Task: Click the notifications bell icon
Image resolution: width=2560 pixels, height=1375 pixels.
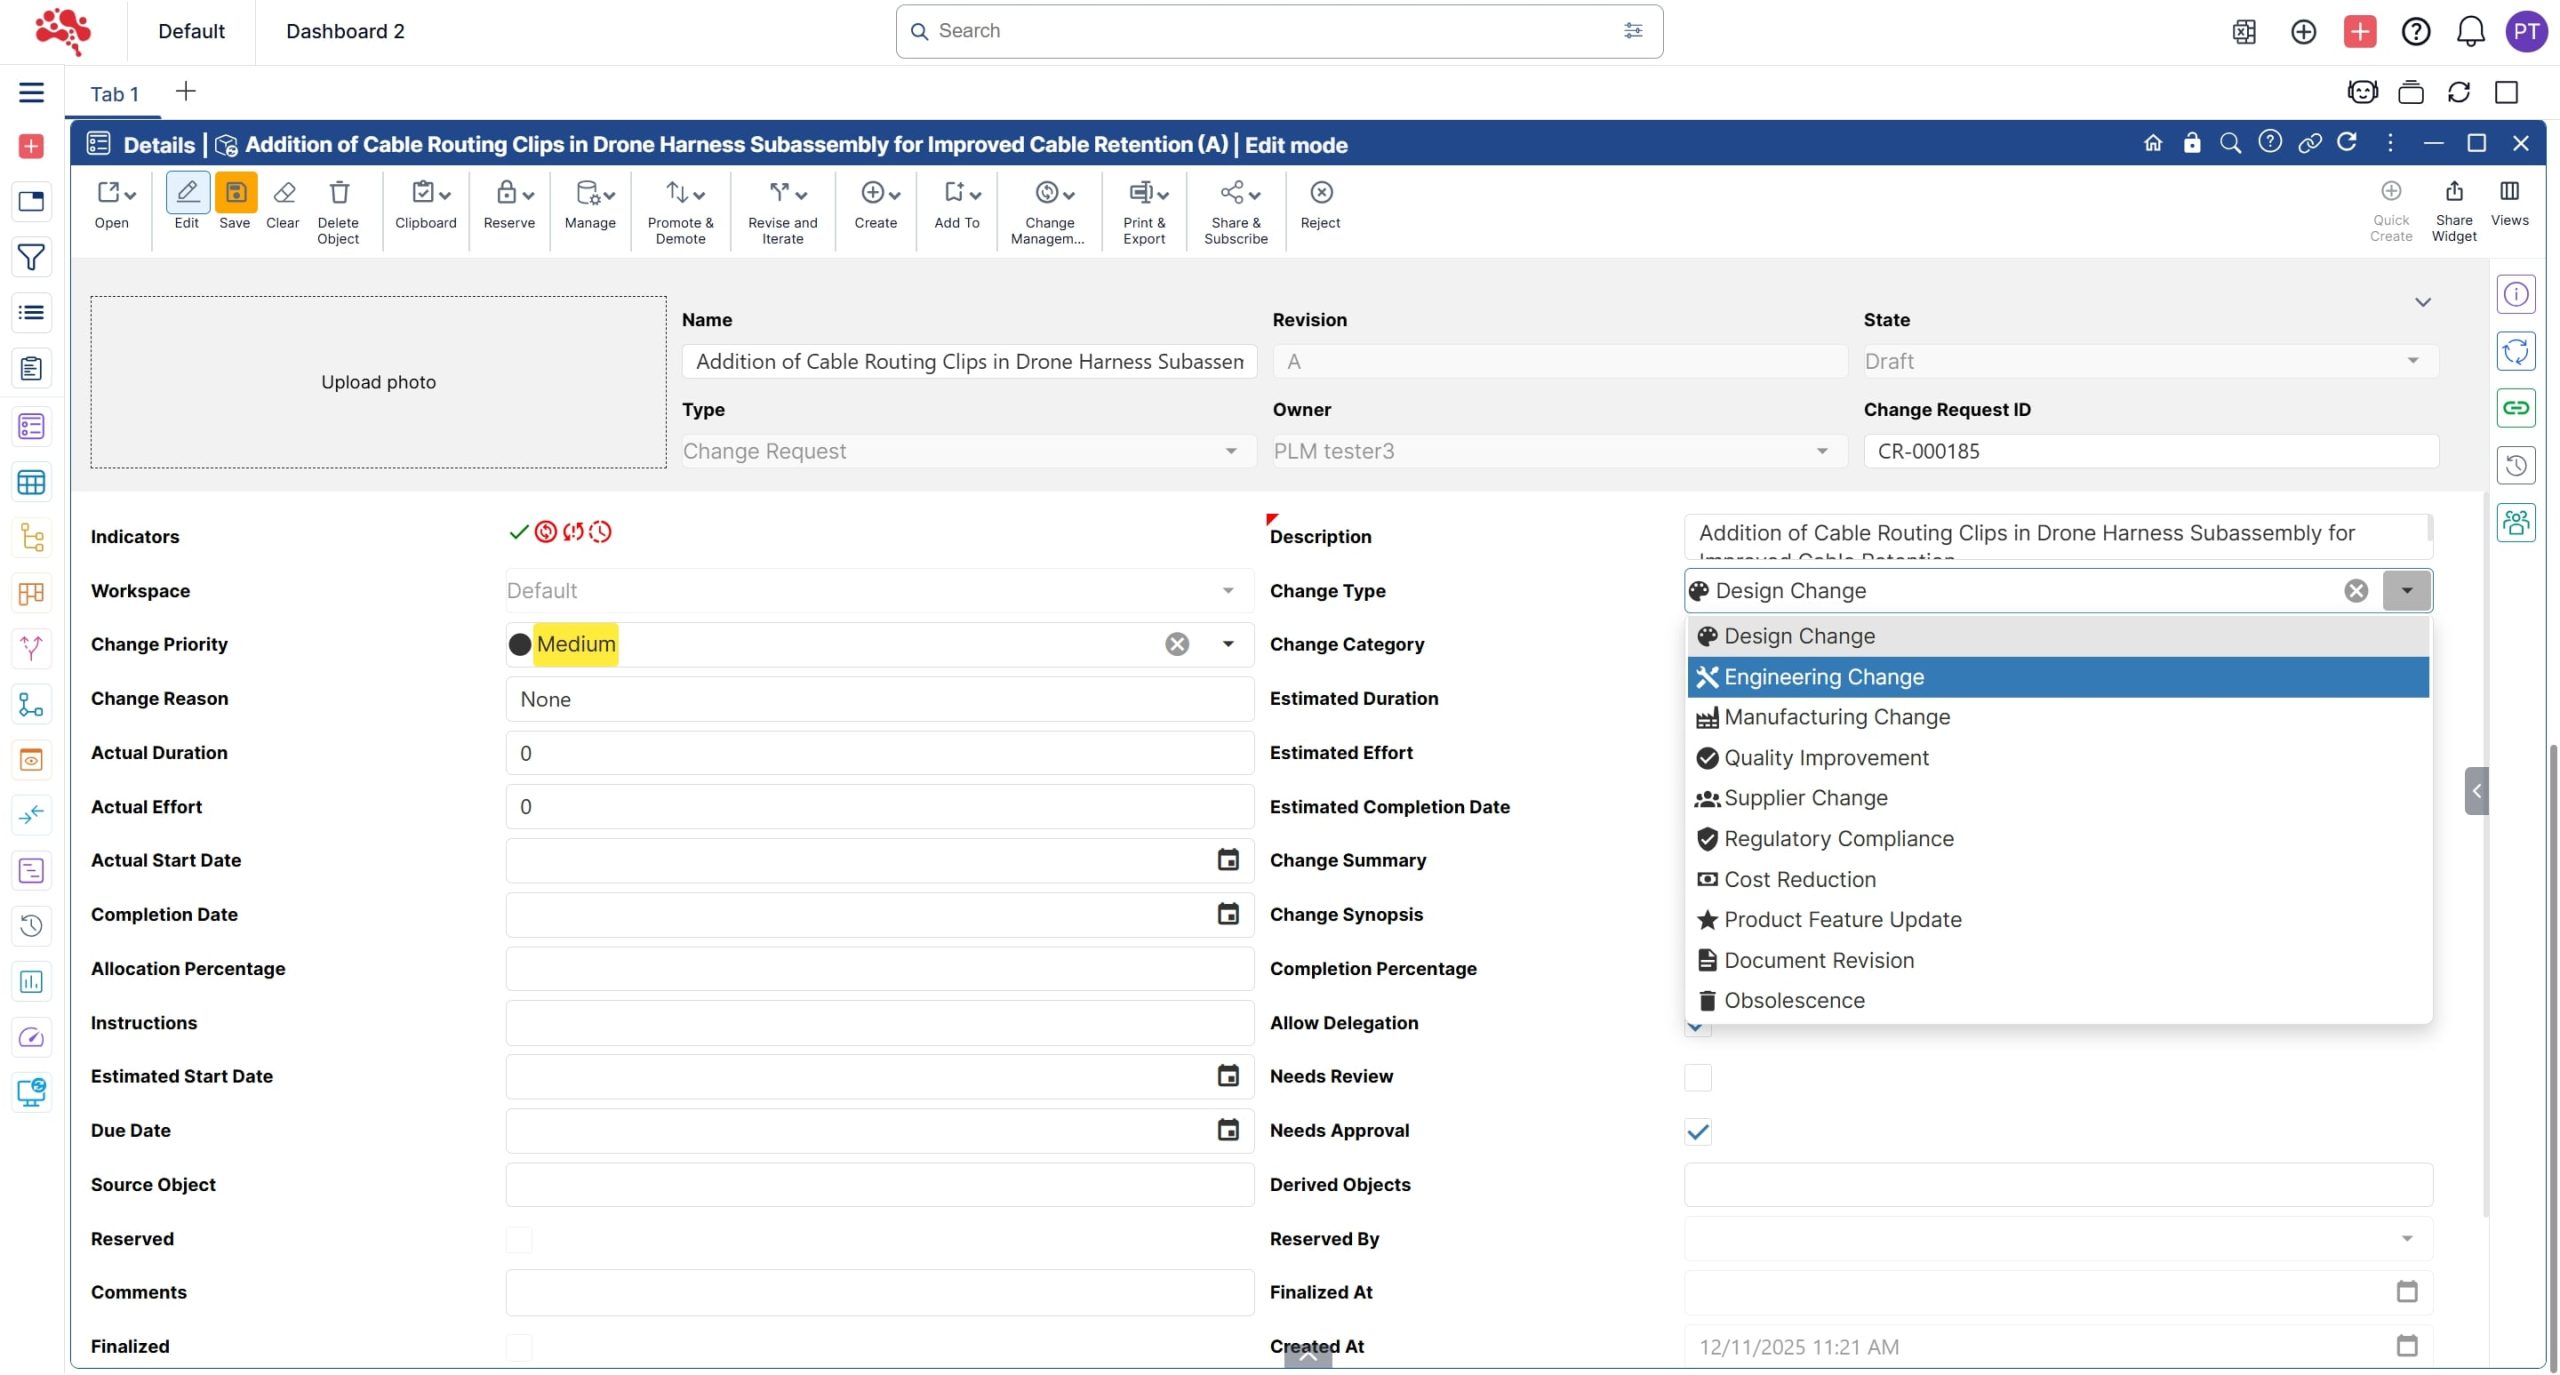Action: 2470,32
